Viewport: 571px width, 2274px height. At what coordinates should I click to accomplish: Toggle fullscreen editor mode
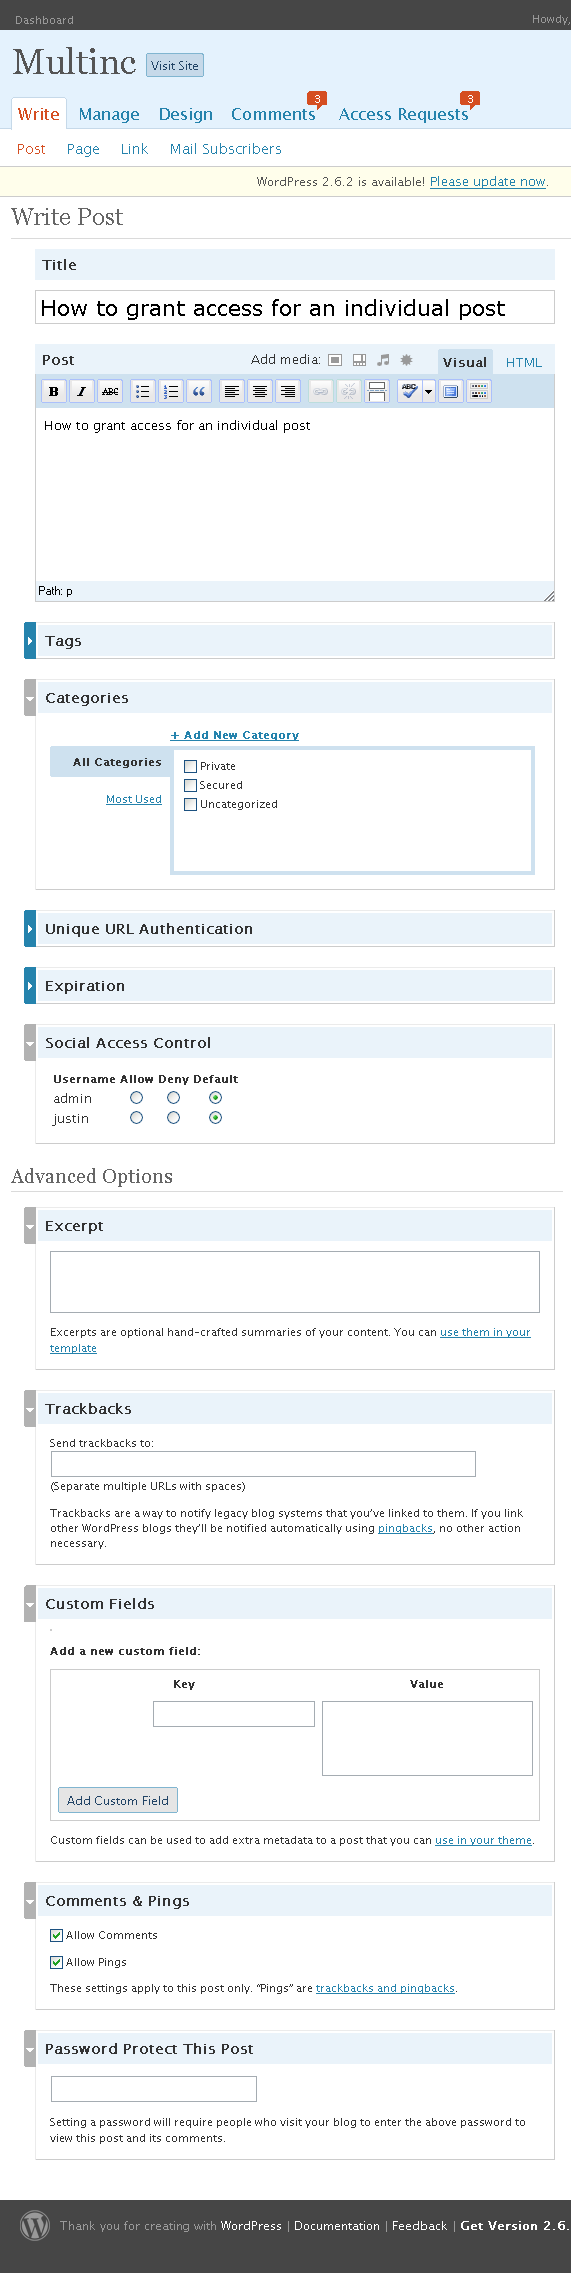(451, 392)
